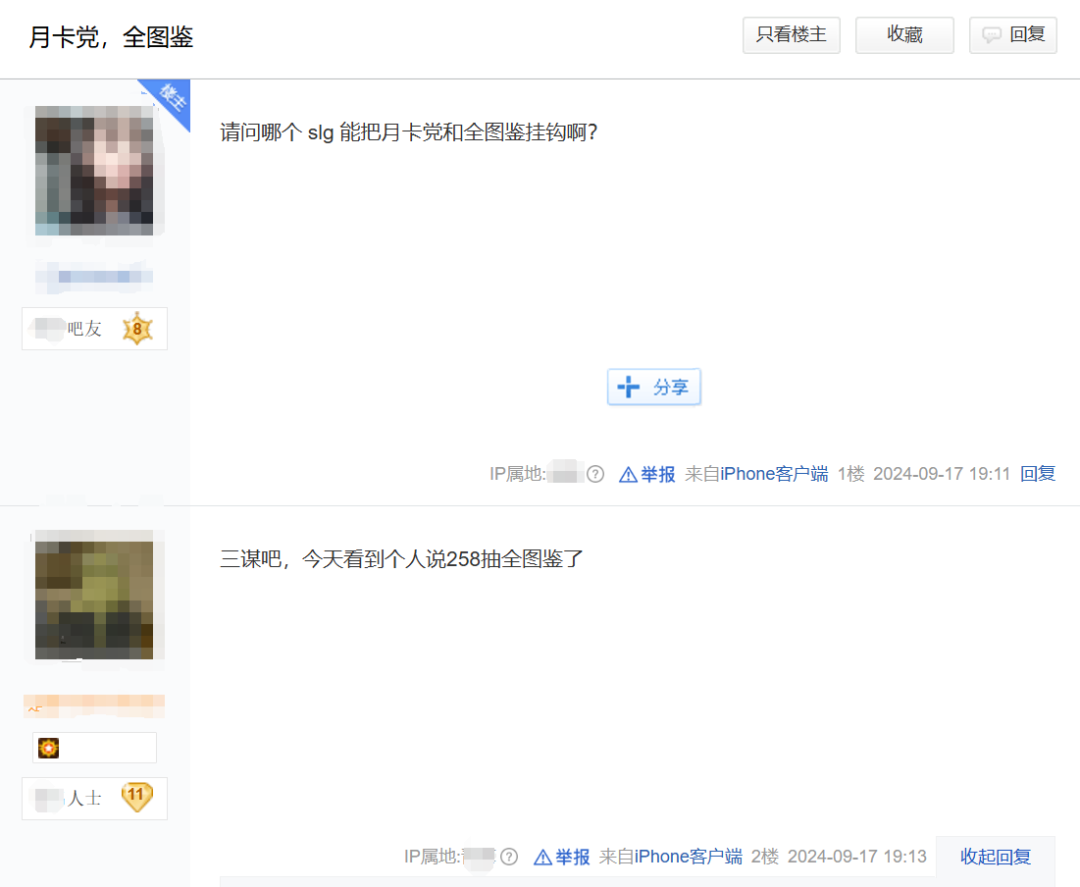Click the reply text 三谋吧，今天看到个人说258抽全图鉴了
Image resolution: width=1080 pixels, height=887 pixels.
point(402,559)
